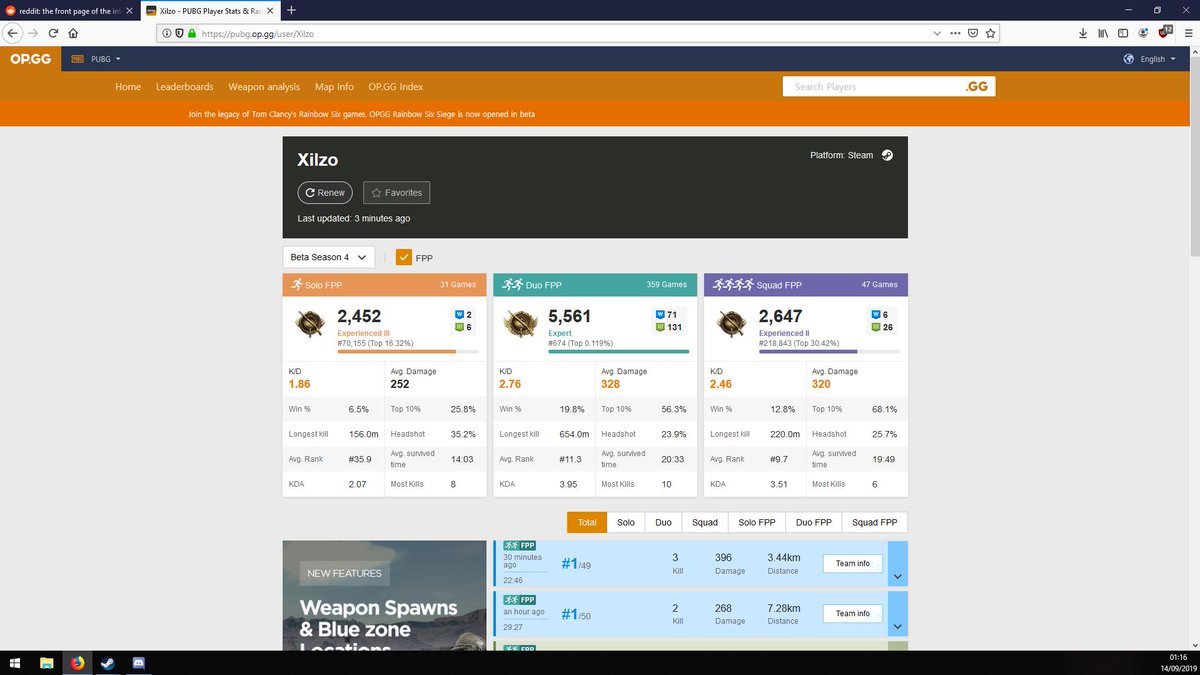Viewport: 1200px width, 675px height.
Task: Click the Solo FPP rating progress bar
Action: click(408, 352)
